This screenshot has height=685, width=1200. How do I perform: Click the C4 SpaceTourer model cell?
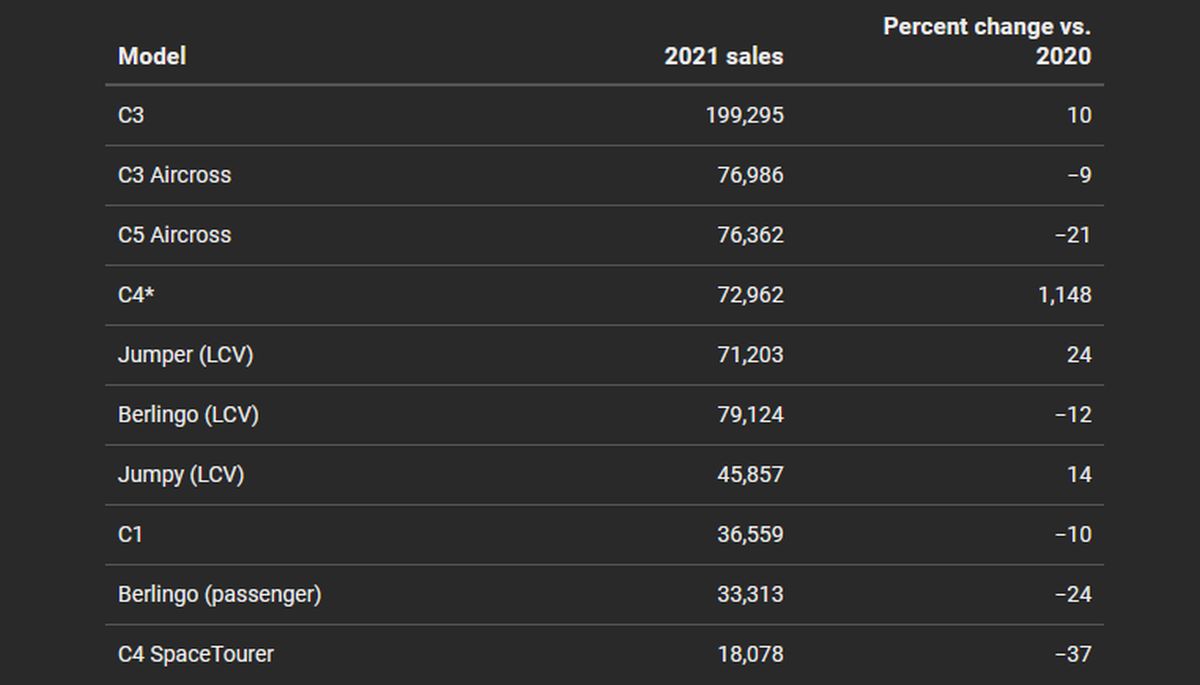(195, 655)
